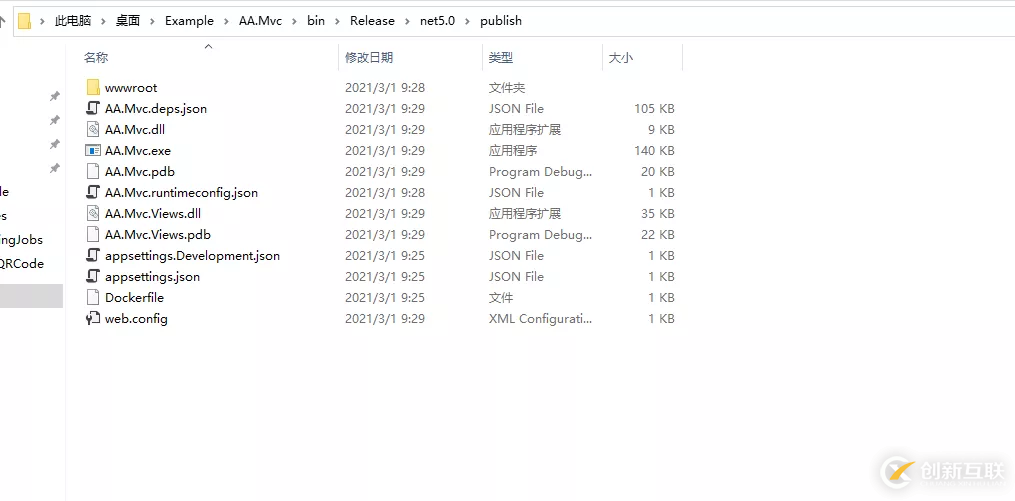Click the 文件夹 type of wwwroot
The height and width of the screenshot is (501, 1015).
tap(507, 87)
